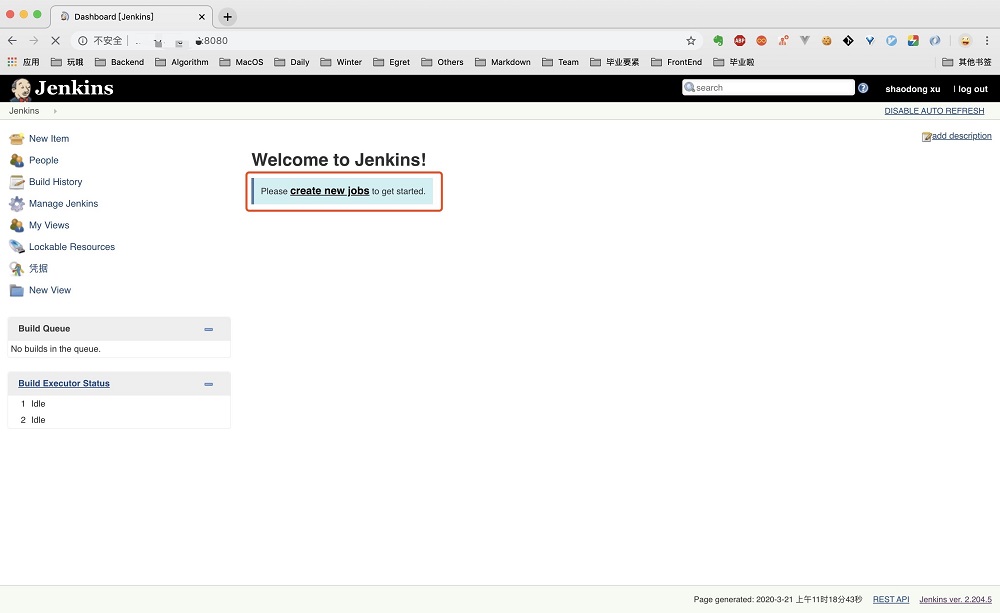Open a new browser tab

227,17
